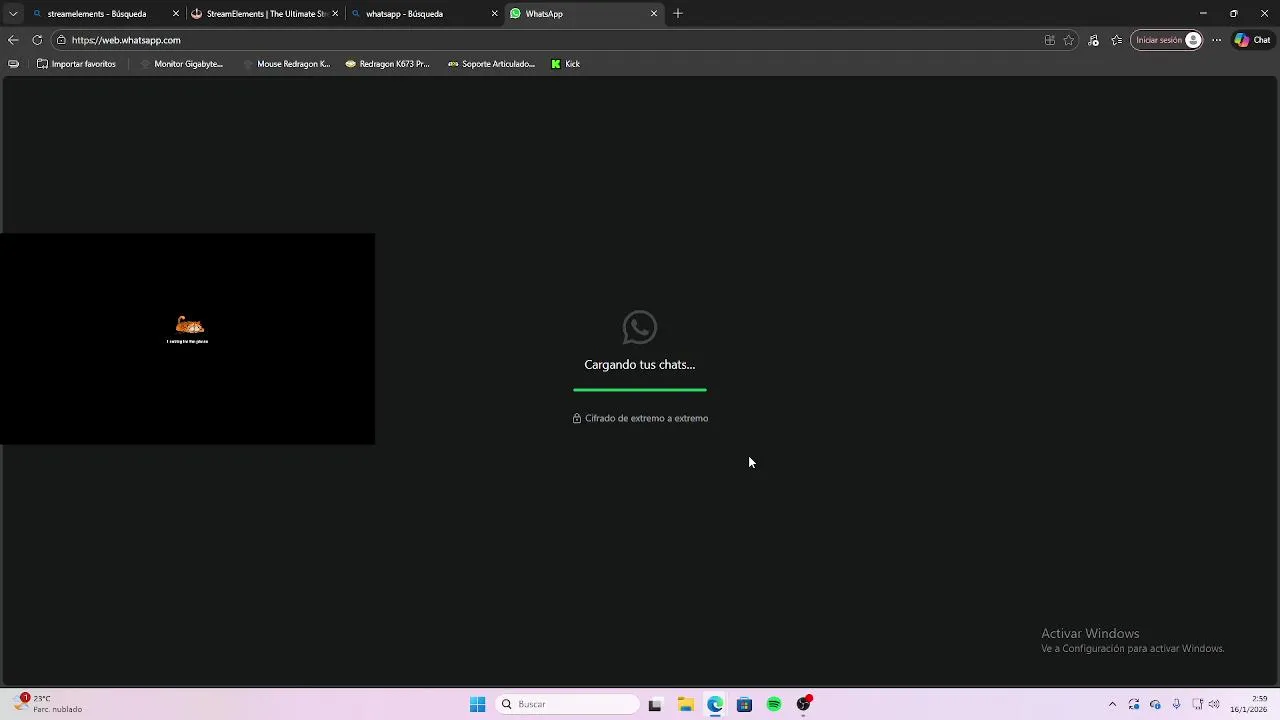The height and width of the screenshot is (720, 1280).
Task: Click Cifrado de extremo a extremo text
Action: tap(646, 418)
